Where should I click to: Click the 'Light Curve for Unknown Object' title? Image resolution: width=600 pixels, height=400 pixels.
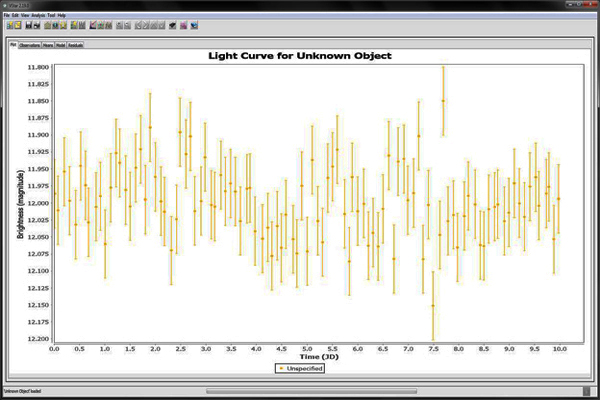300,56
